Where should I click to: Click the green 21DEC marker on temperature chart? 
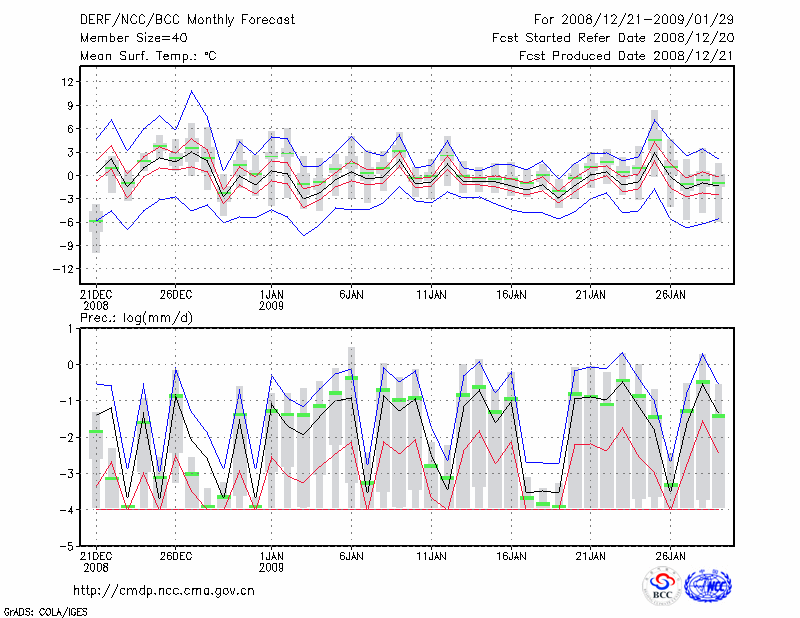coord(96,222)
